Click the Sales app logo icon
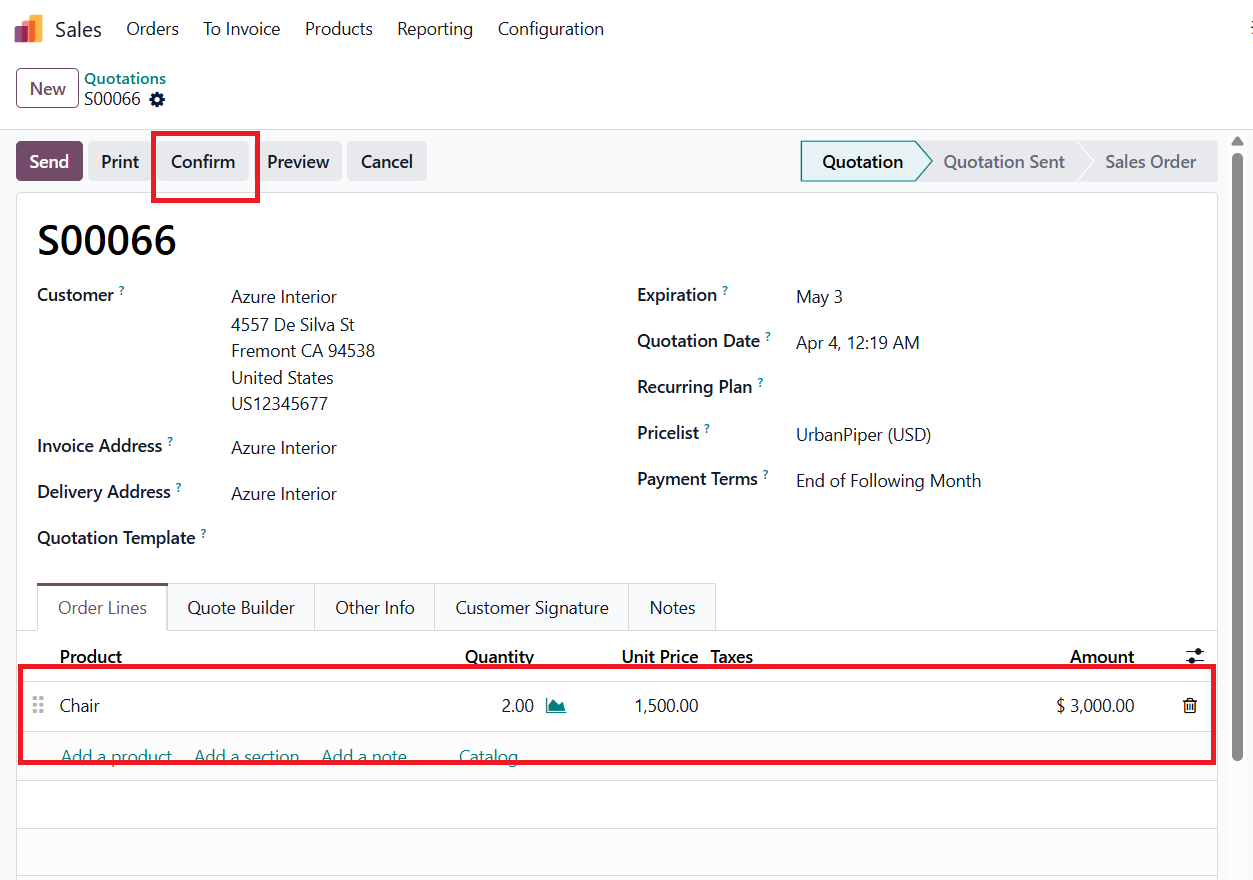Viewport: 1253px width, 880px height. coord(28,29)
